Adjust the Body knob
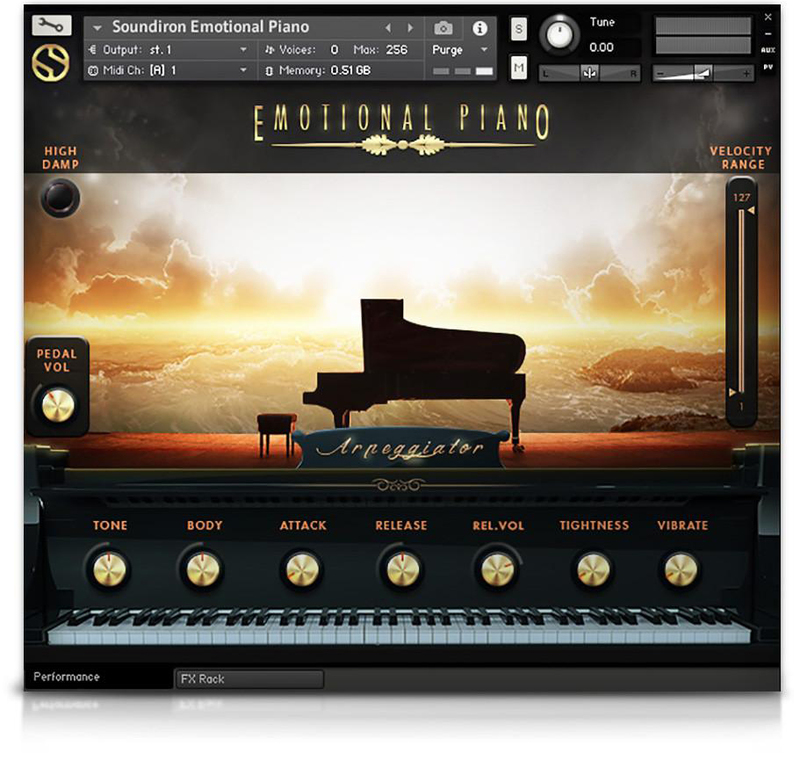The image size is (800, 775). [203, 569]
